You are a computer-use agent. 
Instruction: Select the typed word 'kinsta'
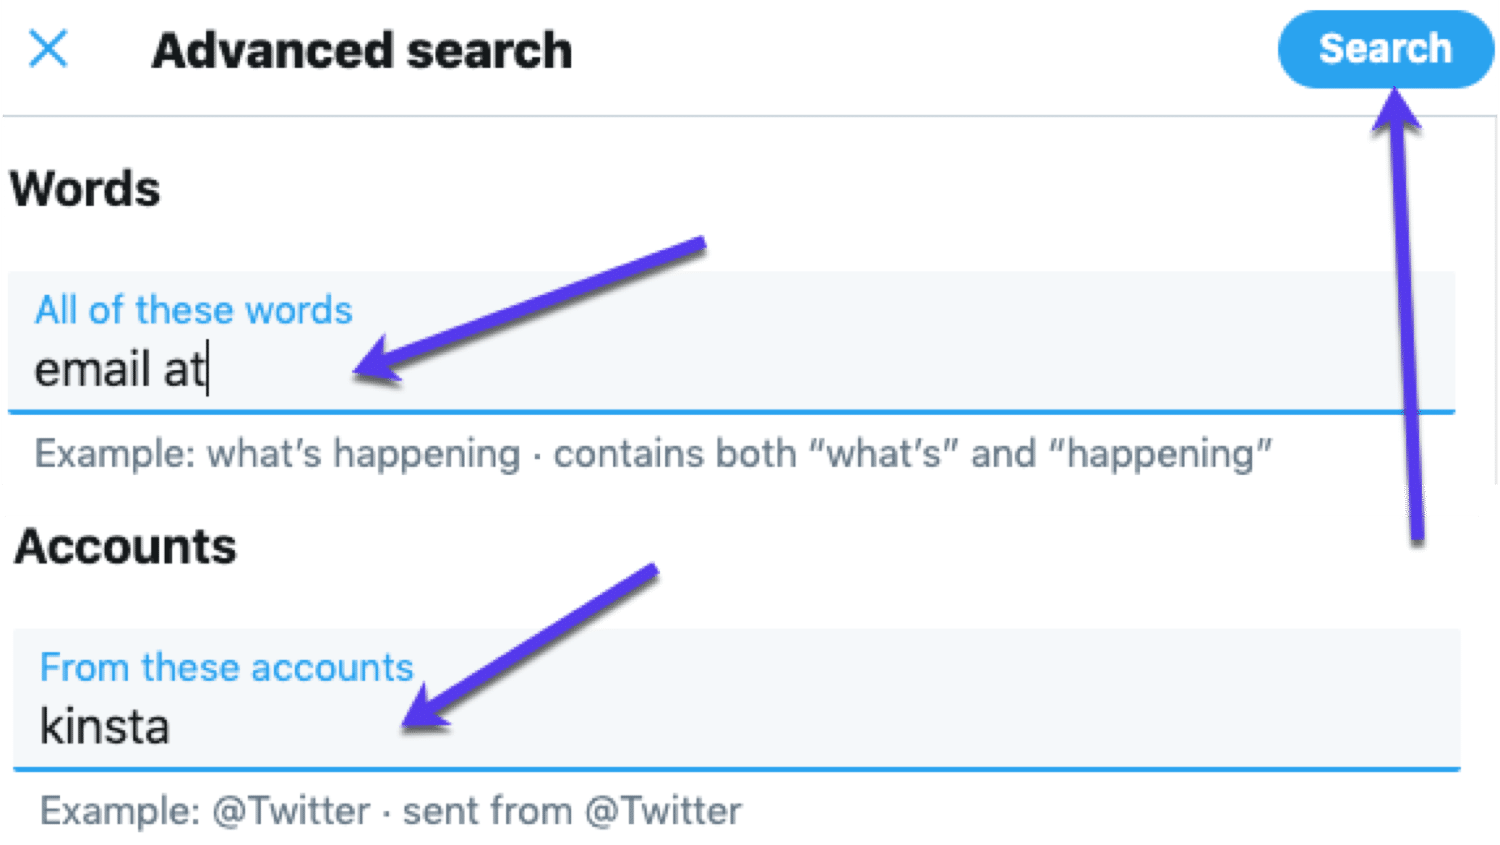coord(107,726)
